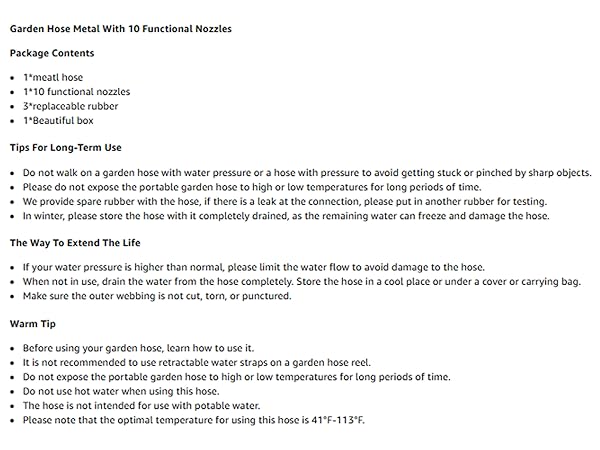The width and height of the screenshot is (600, 450).
Task: Select The Way To Extend The Life heading
Action: click(75, 243)
